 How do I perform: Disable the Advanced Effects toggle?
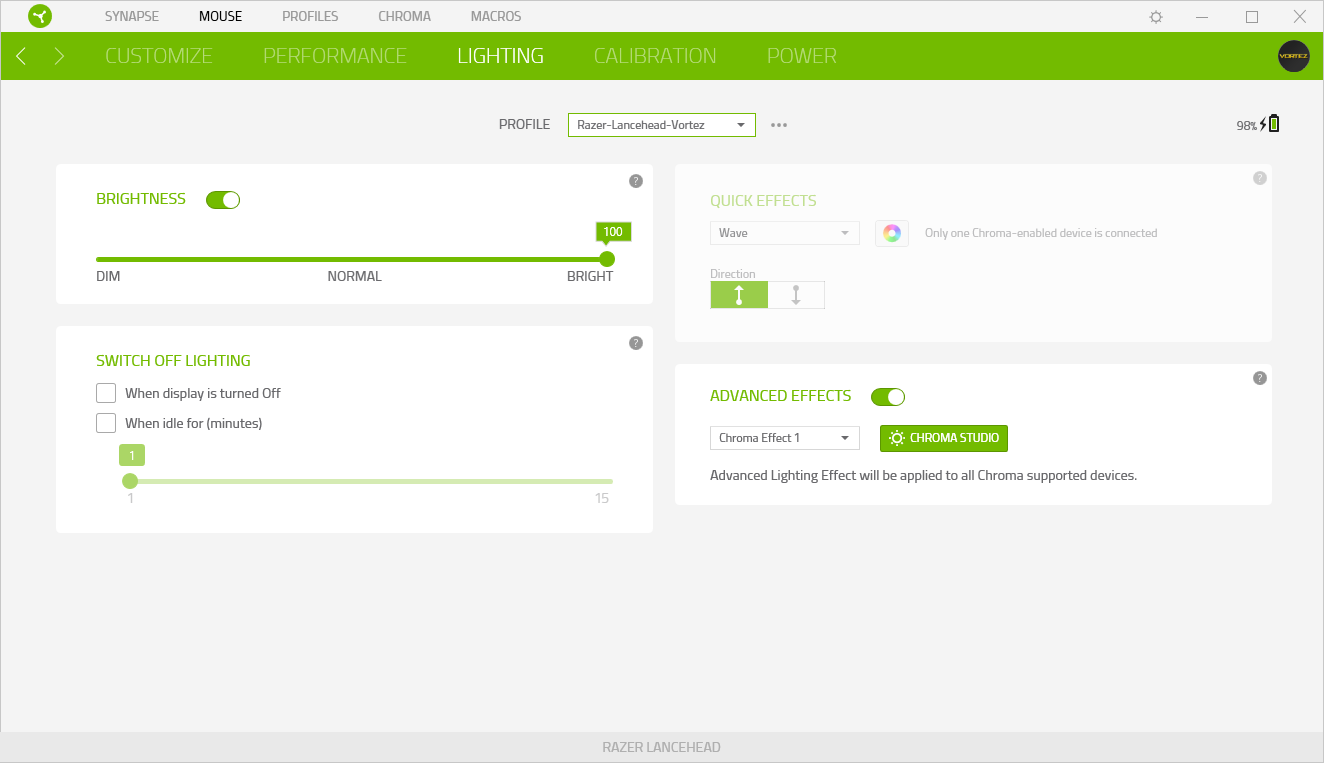pos(888,397)
